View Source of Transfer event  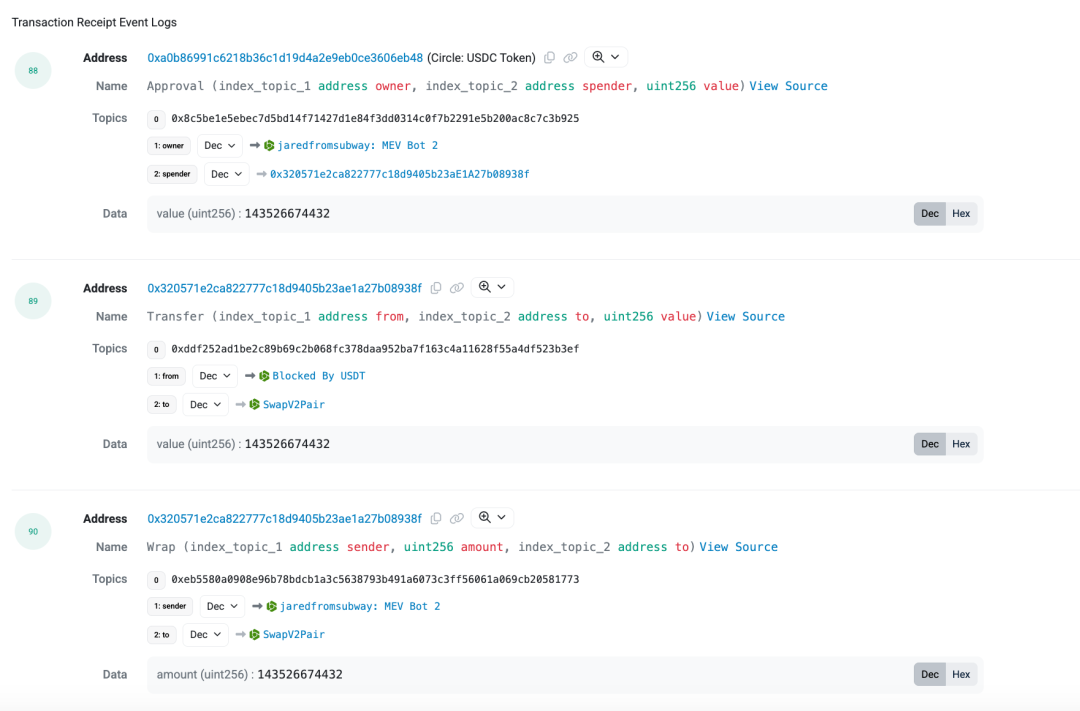[746, 316]
